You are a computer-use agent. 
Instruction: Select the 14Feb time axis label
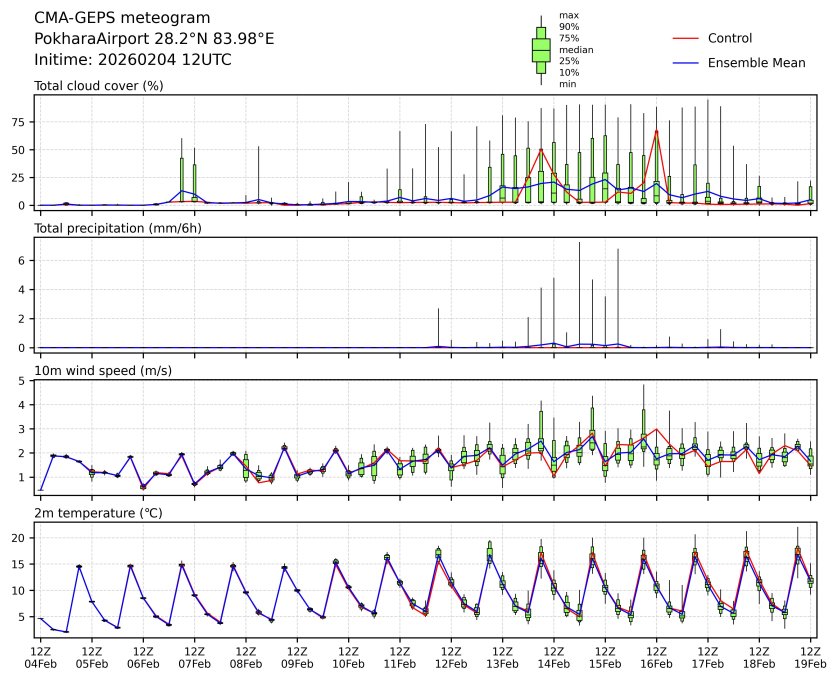coord(554,662)
